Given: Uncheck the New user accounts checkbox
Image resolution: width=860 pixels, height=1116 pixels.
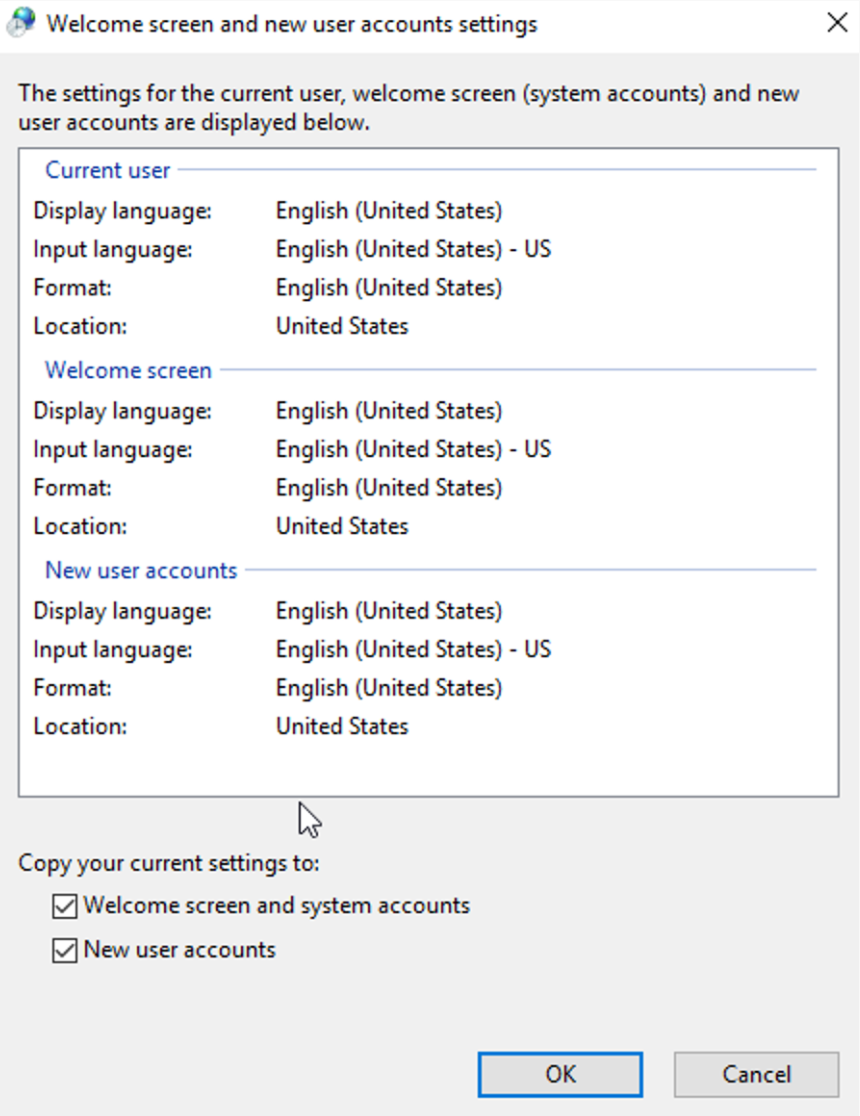Looking at the screenshot, I should (x=64, y=950).
